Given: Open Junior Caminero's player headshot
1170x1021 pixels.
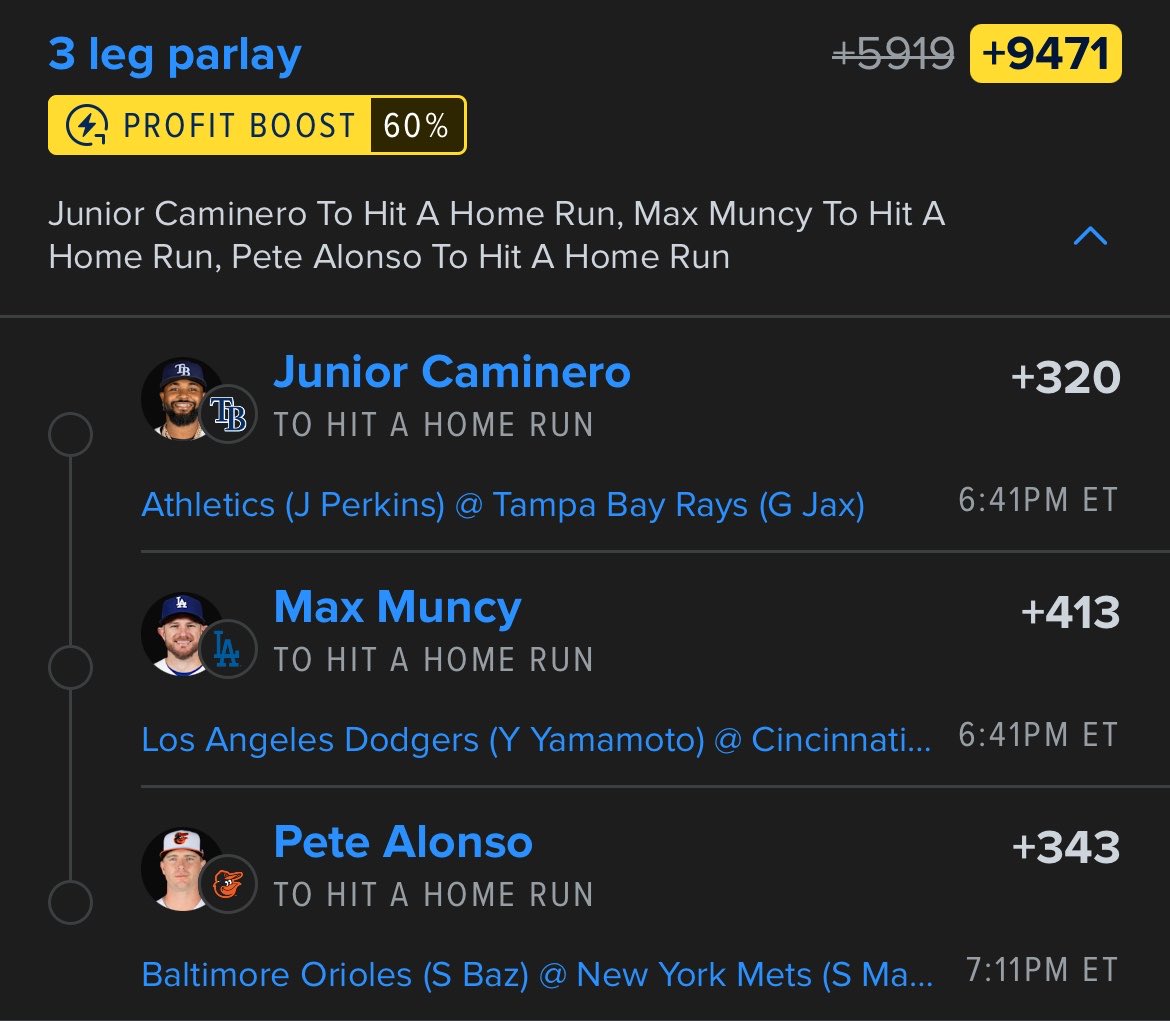Looking at the screenshot, I should 181,399.
